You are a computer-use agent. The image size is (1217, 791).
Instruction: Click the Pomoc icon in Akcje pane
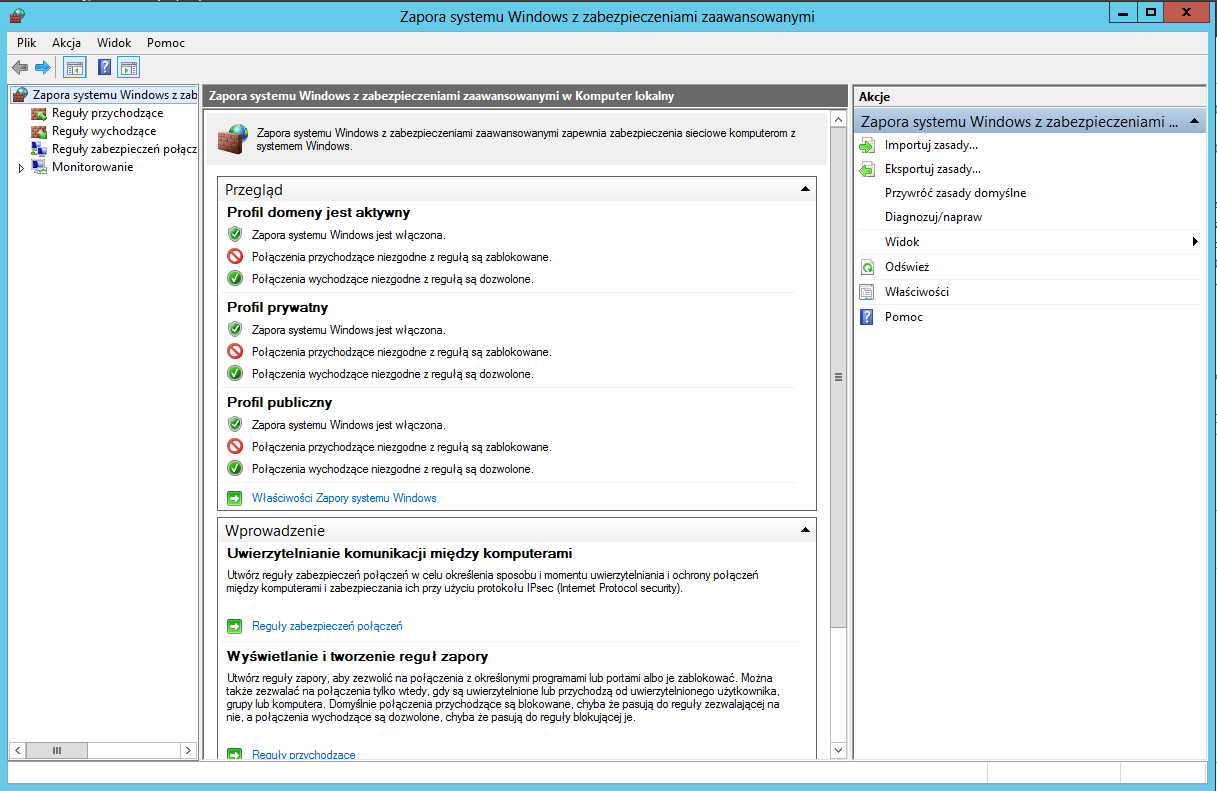click(867, 317)
